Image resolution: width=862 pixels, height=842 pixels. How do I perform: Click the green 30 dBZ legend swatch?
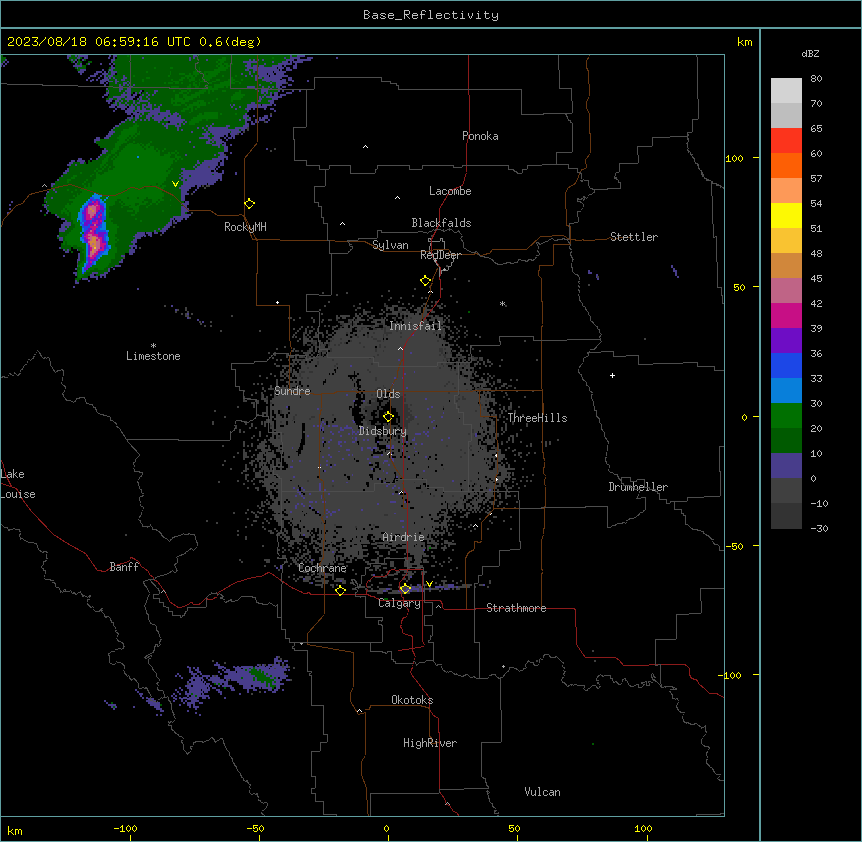pos(786,416)
